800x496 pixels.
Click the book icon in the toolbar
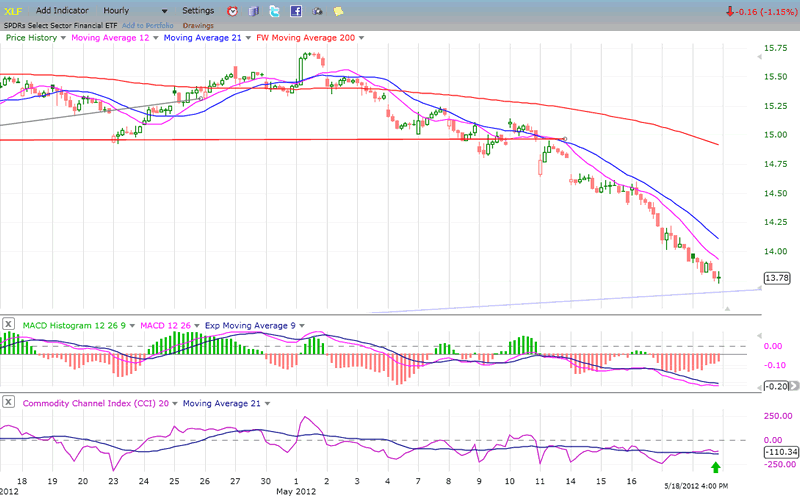click(x=253, y=11)
